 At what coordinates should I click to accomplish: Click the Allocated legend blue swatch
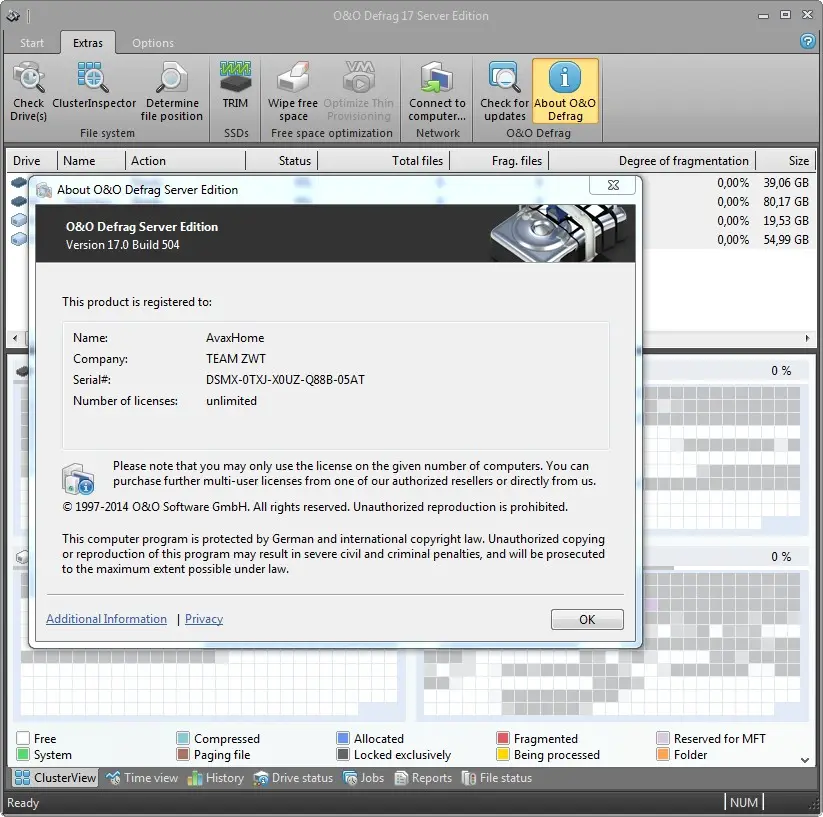pyautogui.click(x=343, y=738)
